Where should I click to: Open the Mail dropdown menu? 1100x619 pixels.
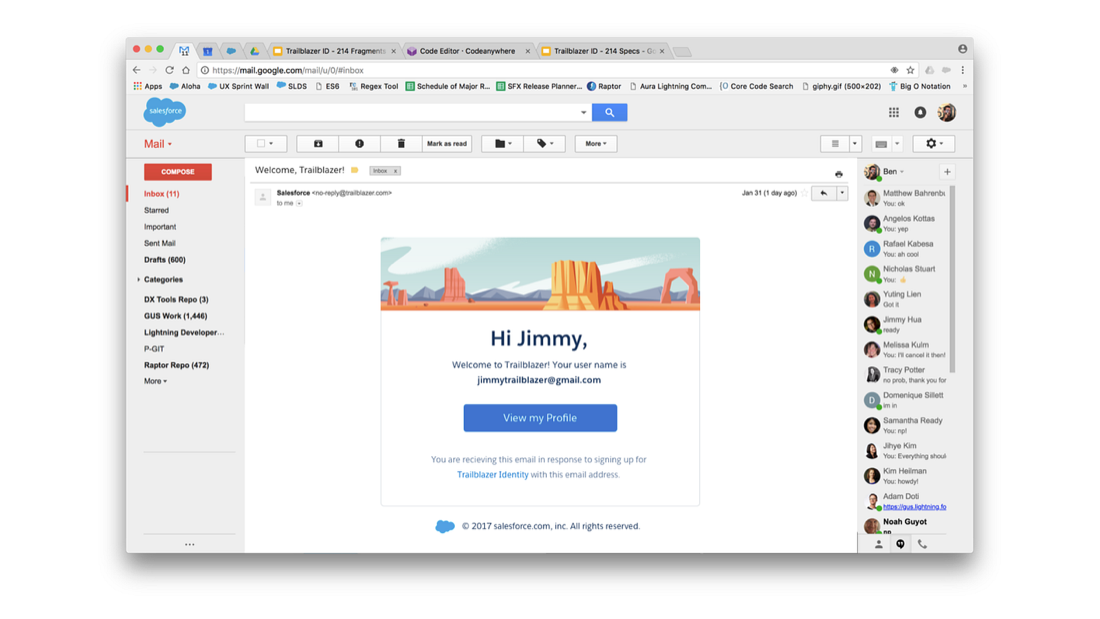pos(158,144)
